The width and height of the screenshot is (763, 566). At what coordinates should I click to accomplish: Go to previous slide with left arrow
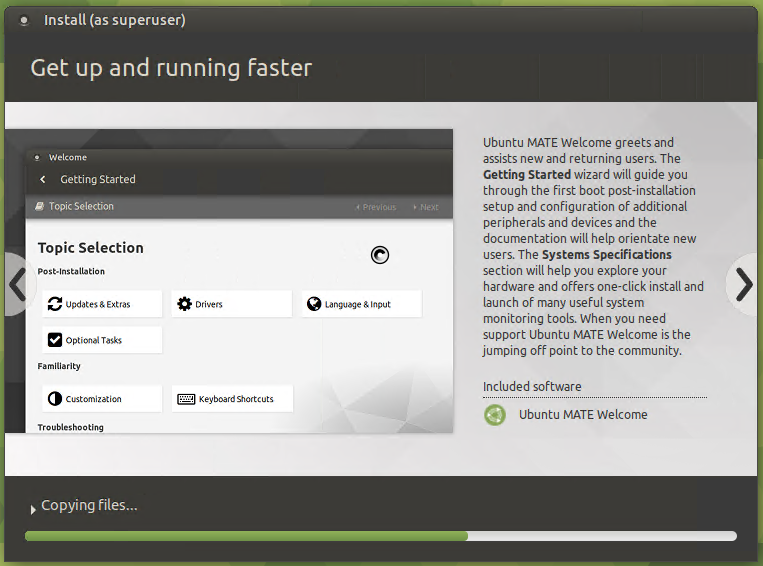tap(18, 284)
